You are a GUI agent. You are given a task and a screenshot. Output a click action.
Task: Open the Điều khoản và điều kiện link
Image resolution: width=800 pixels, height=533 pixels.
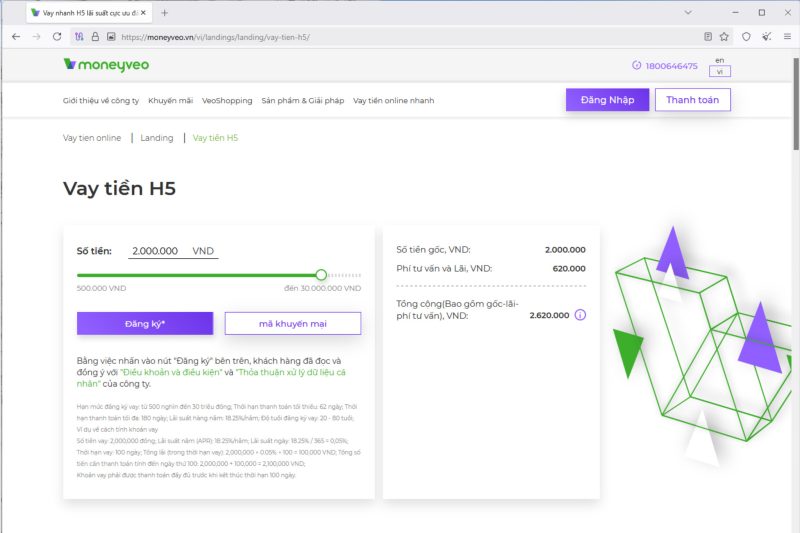coord(171,372)
